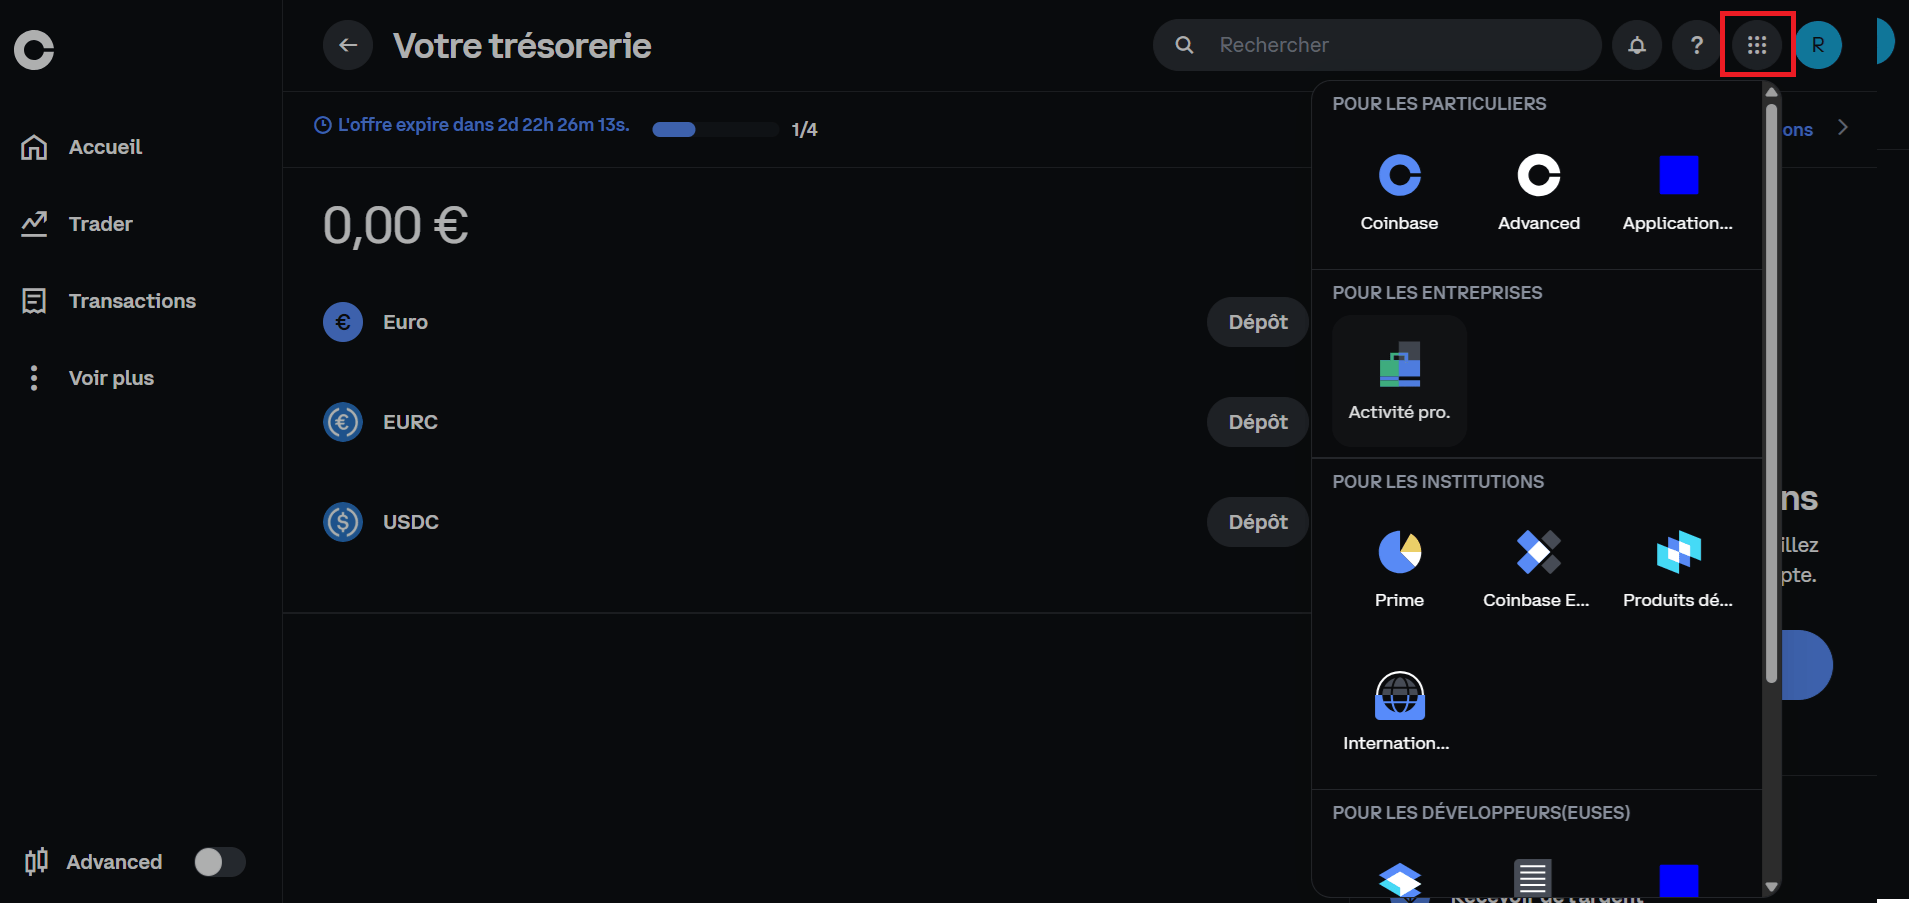This screenshot has height=903, width=1909.
Task: Select Produits dérivés icon
Action: (1676, 565)
